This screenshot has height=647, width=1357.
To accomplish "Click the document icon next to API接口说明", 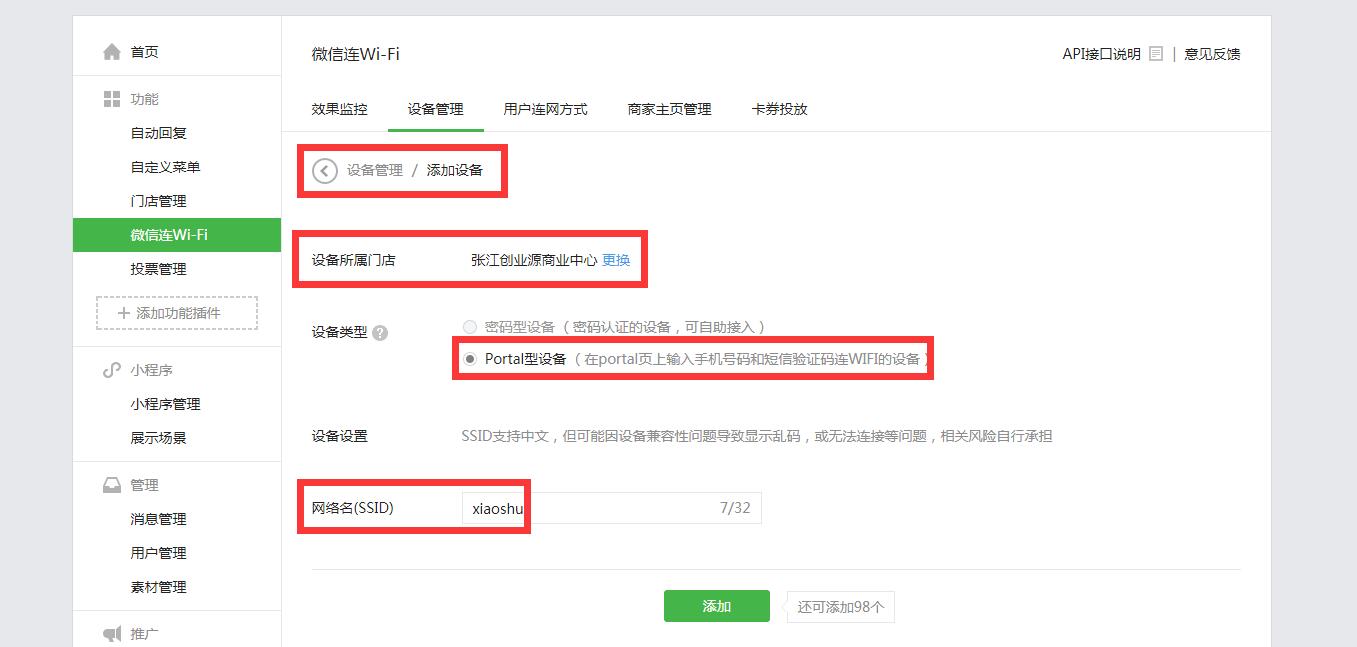I will pyautogui.click(x=1156, y=54).
